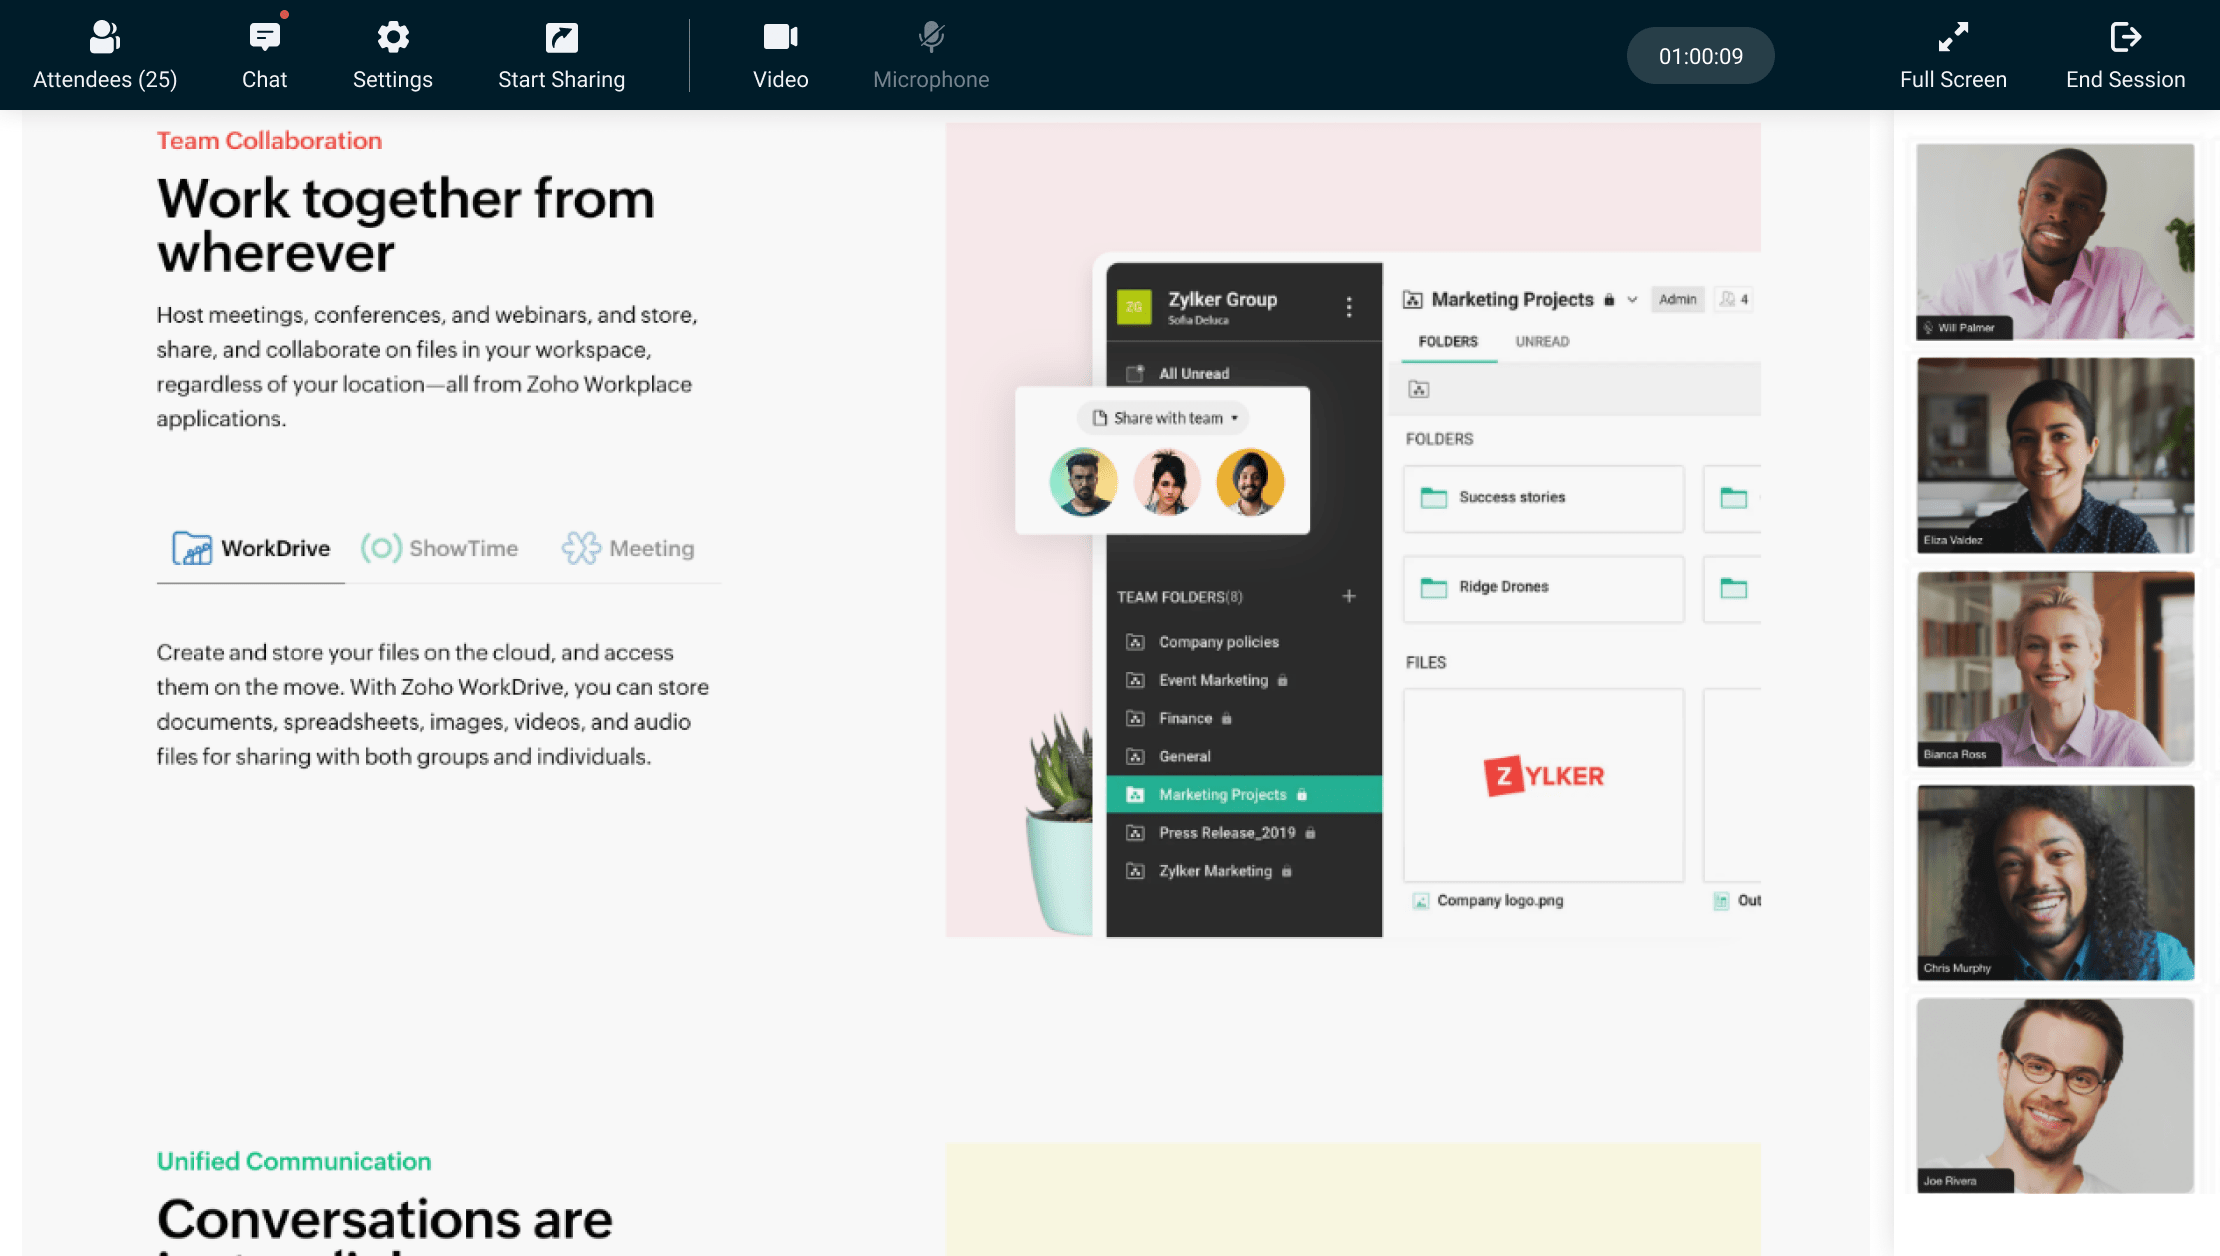
Task: Toggle the lock on the Marketing Projects header
Action: point(1609,299)
